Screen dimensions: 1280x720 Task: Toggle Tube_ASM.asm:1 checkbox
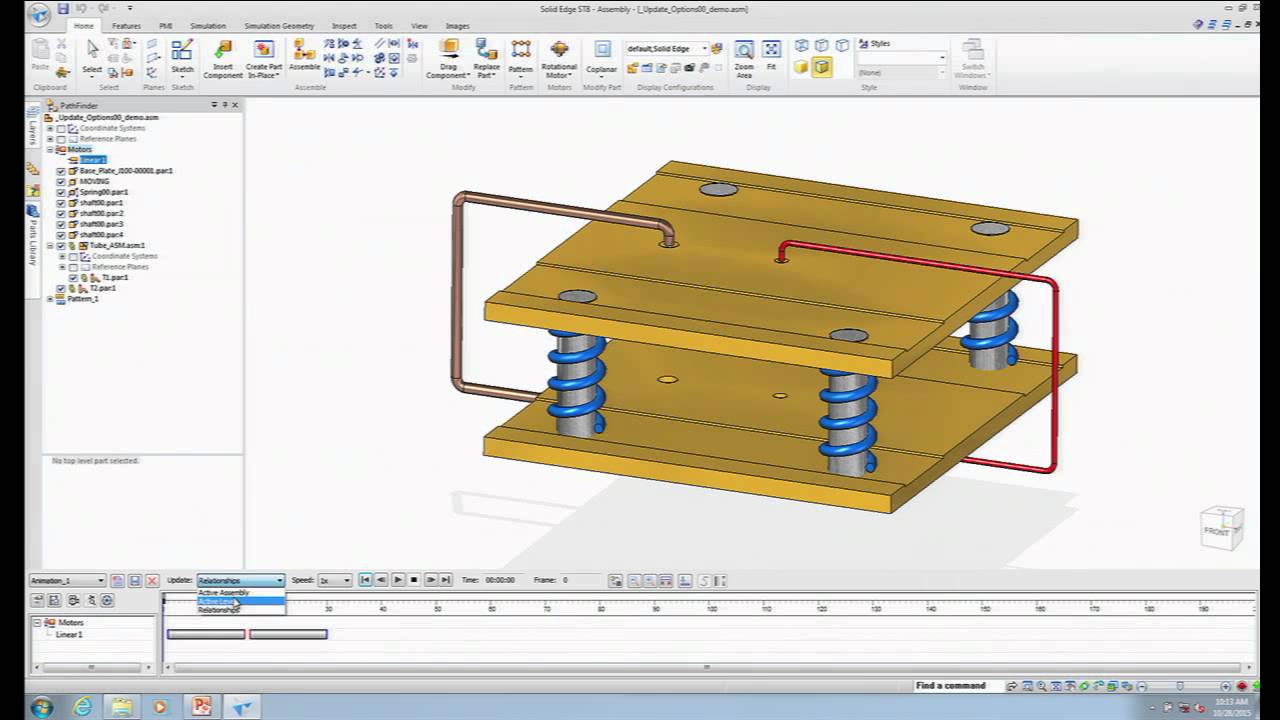click(x=61, y=246)
